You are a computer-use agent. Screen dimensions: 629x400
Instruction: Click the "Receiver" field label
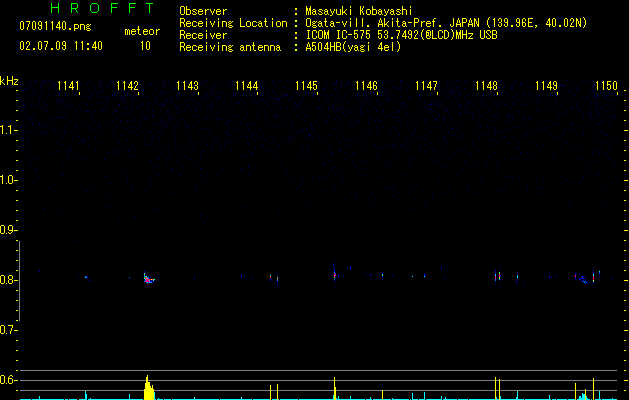(203, 35)
